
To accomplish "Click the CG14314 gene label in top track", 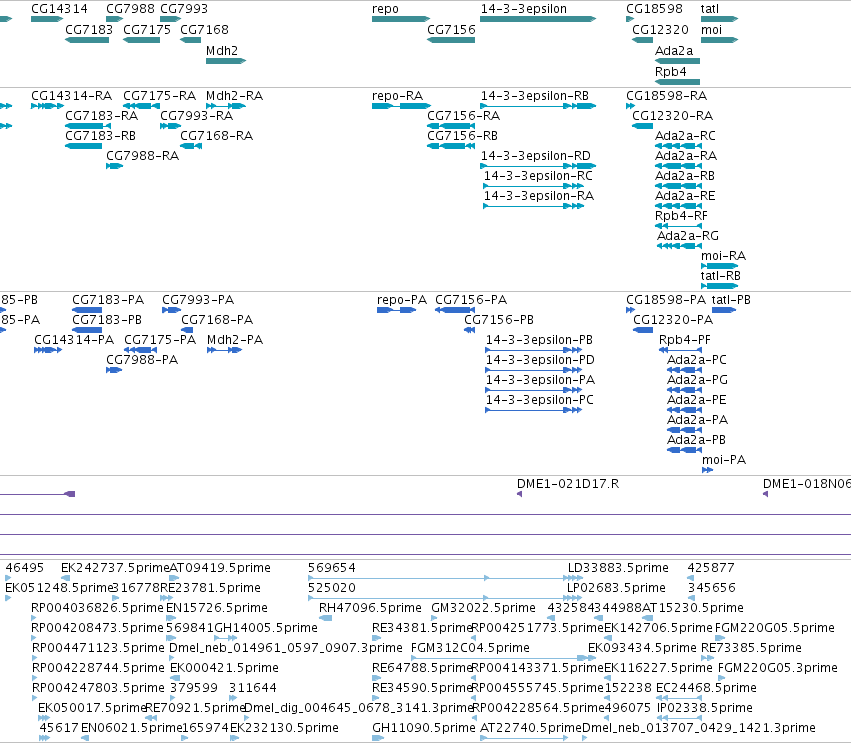I will click(x=59, y=9).
